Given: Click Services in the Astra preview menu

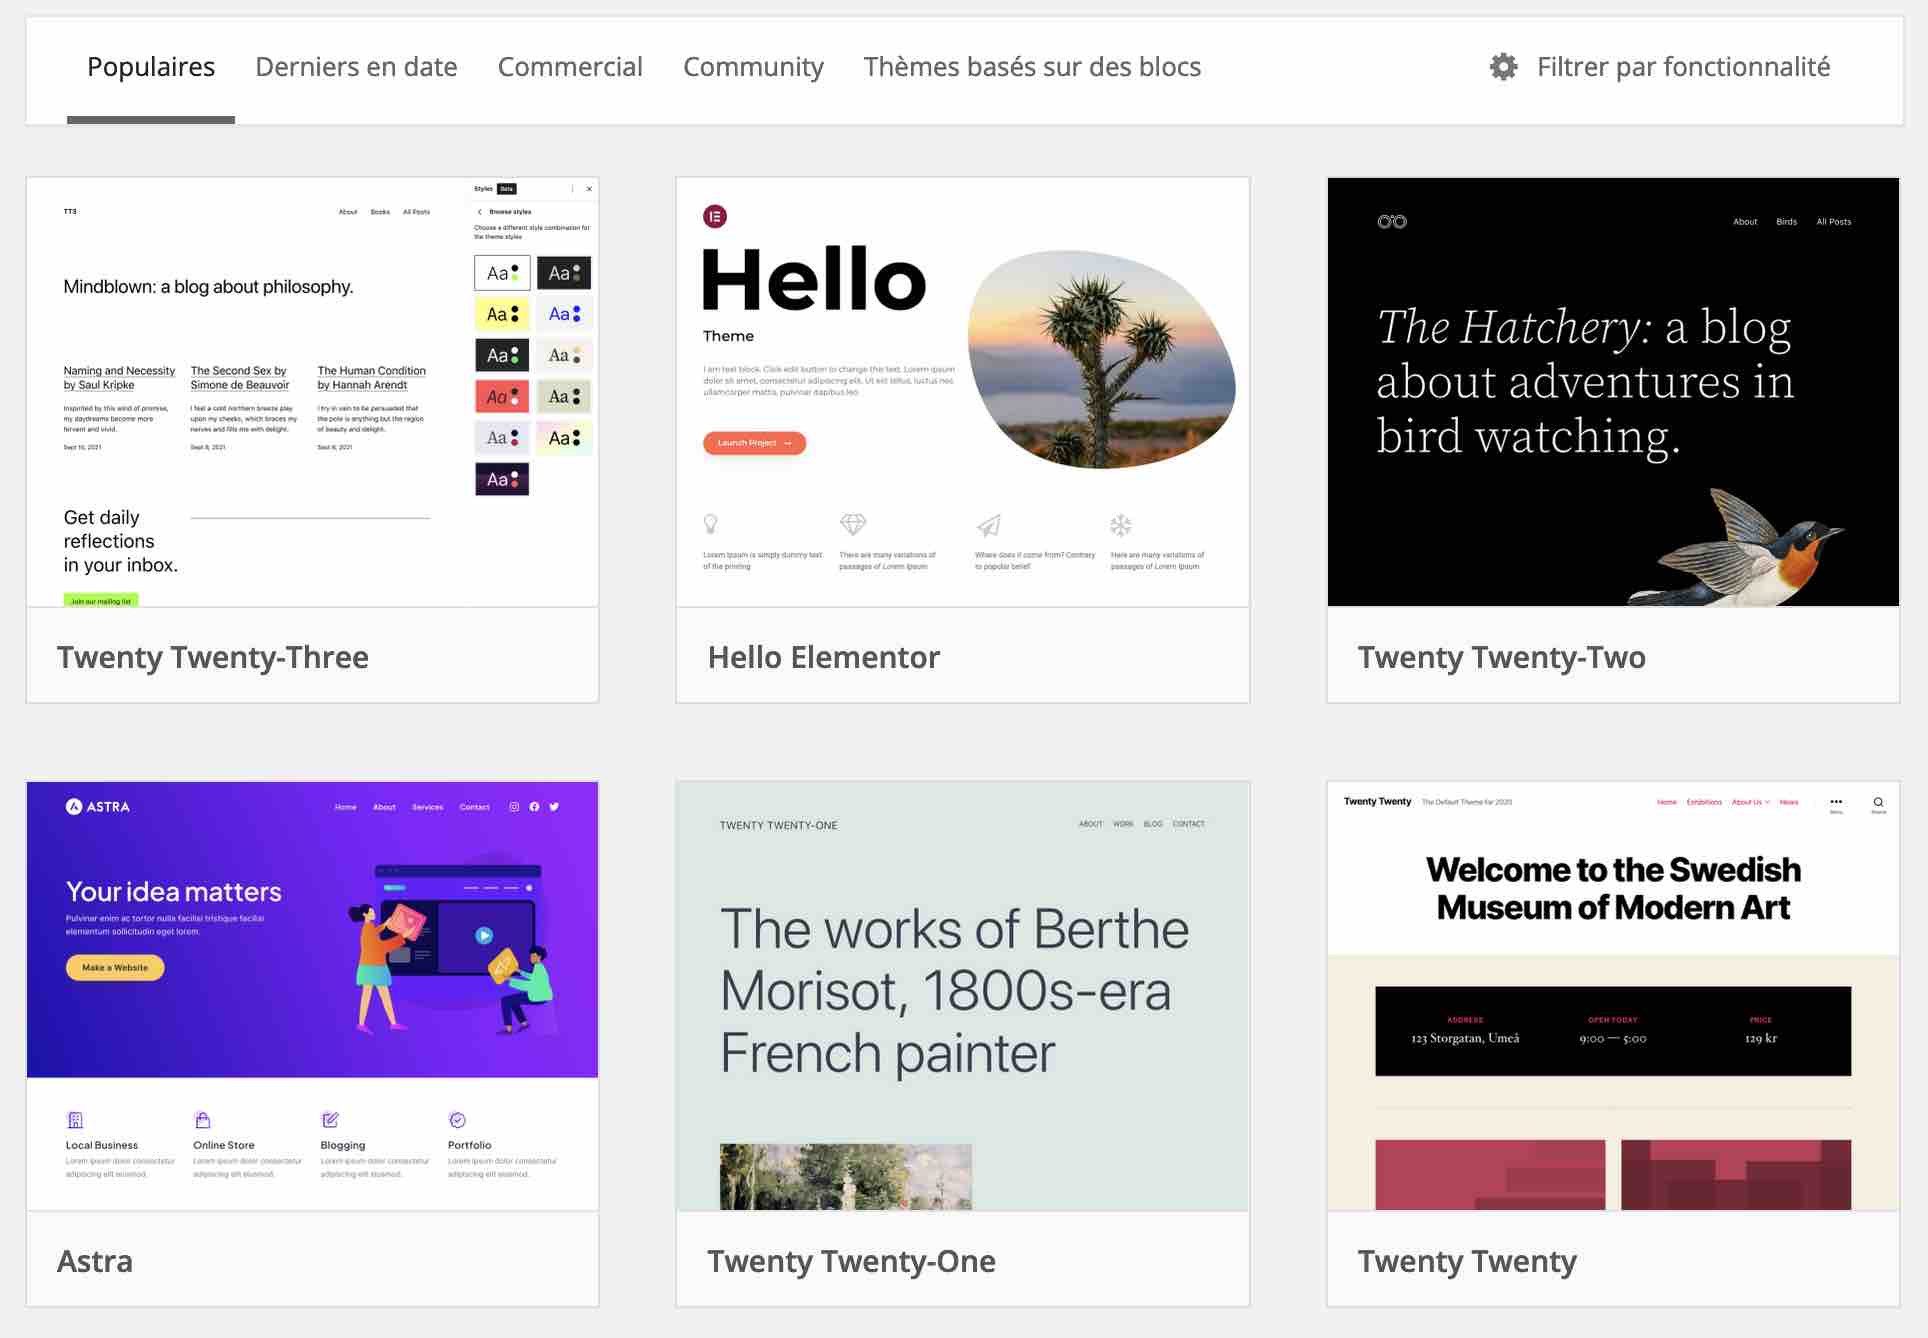Looking at the screenshot, I should pyautogui.click(x=427, y=807).
